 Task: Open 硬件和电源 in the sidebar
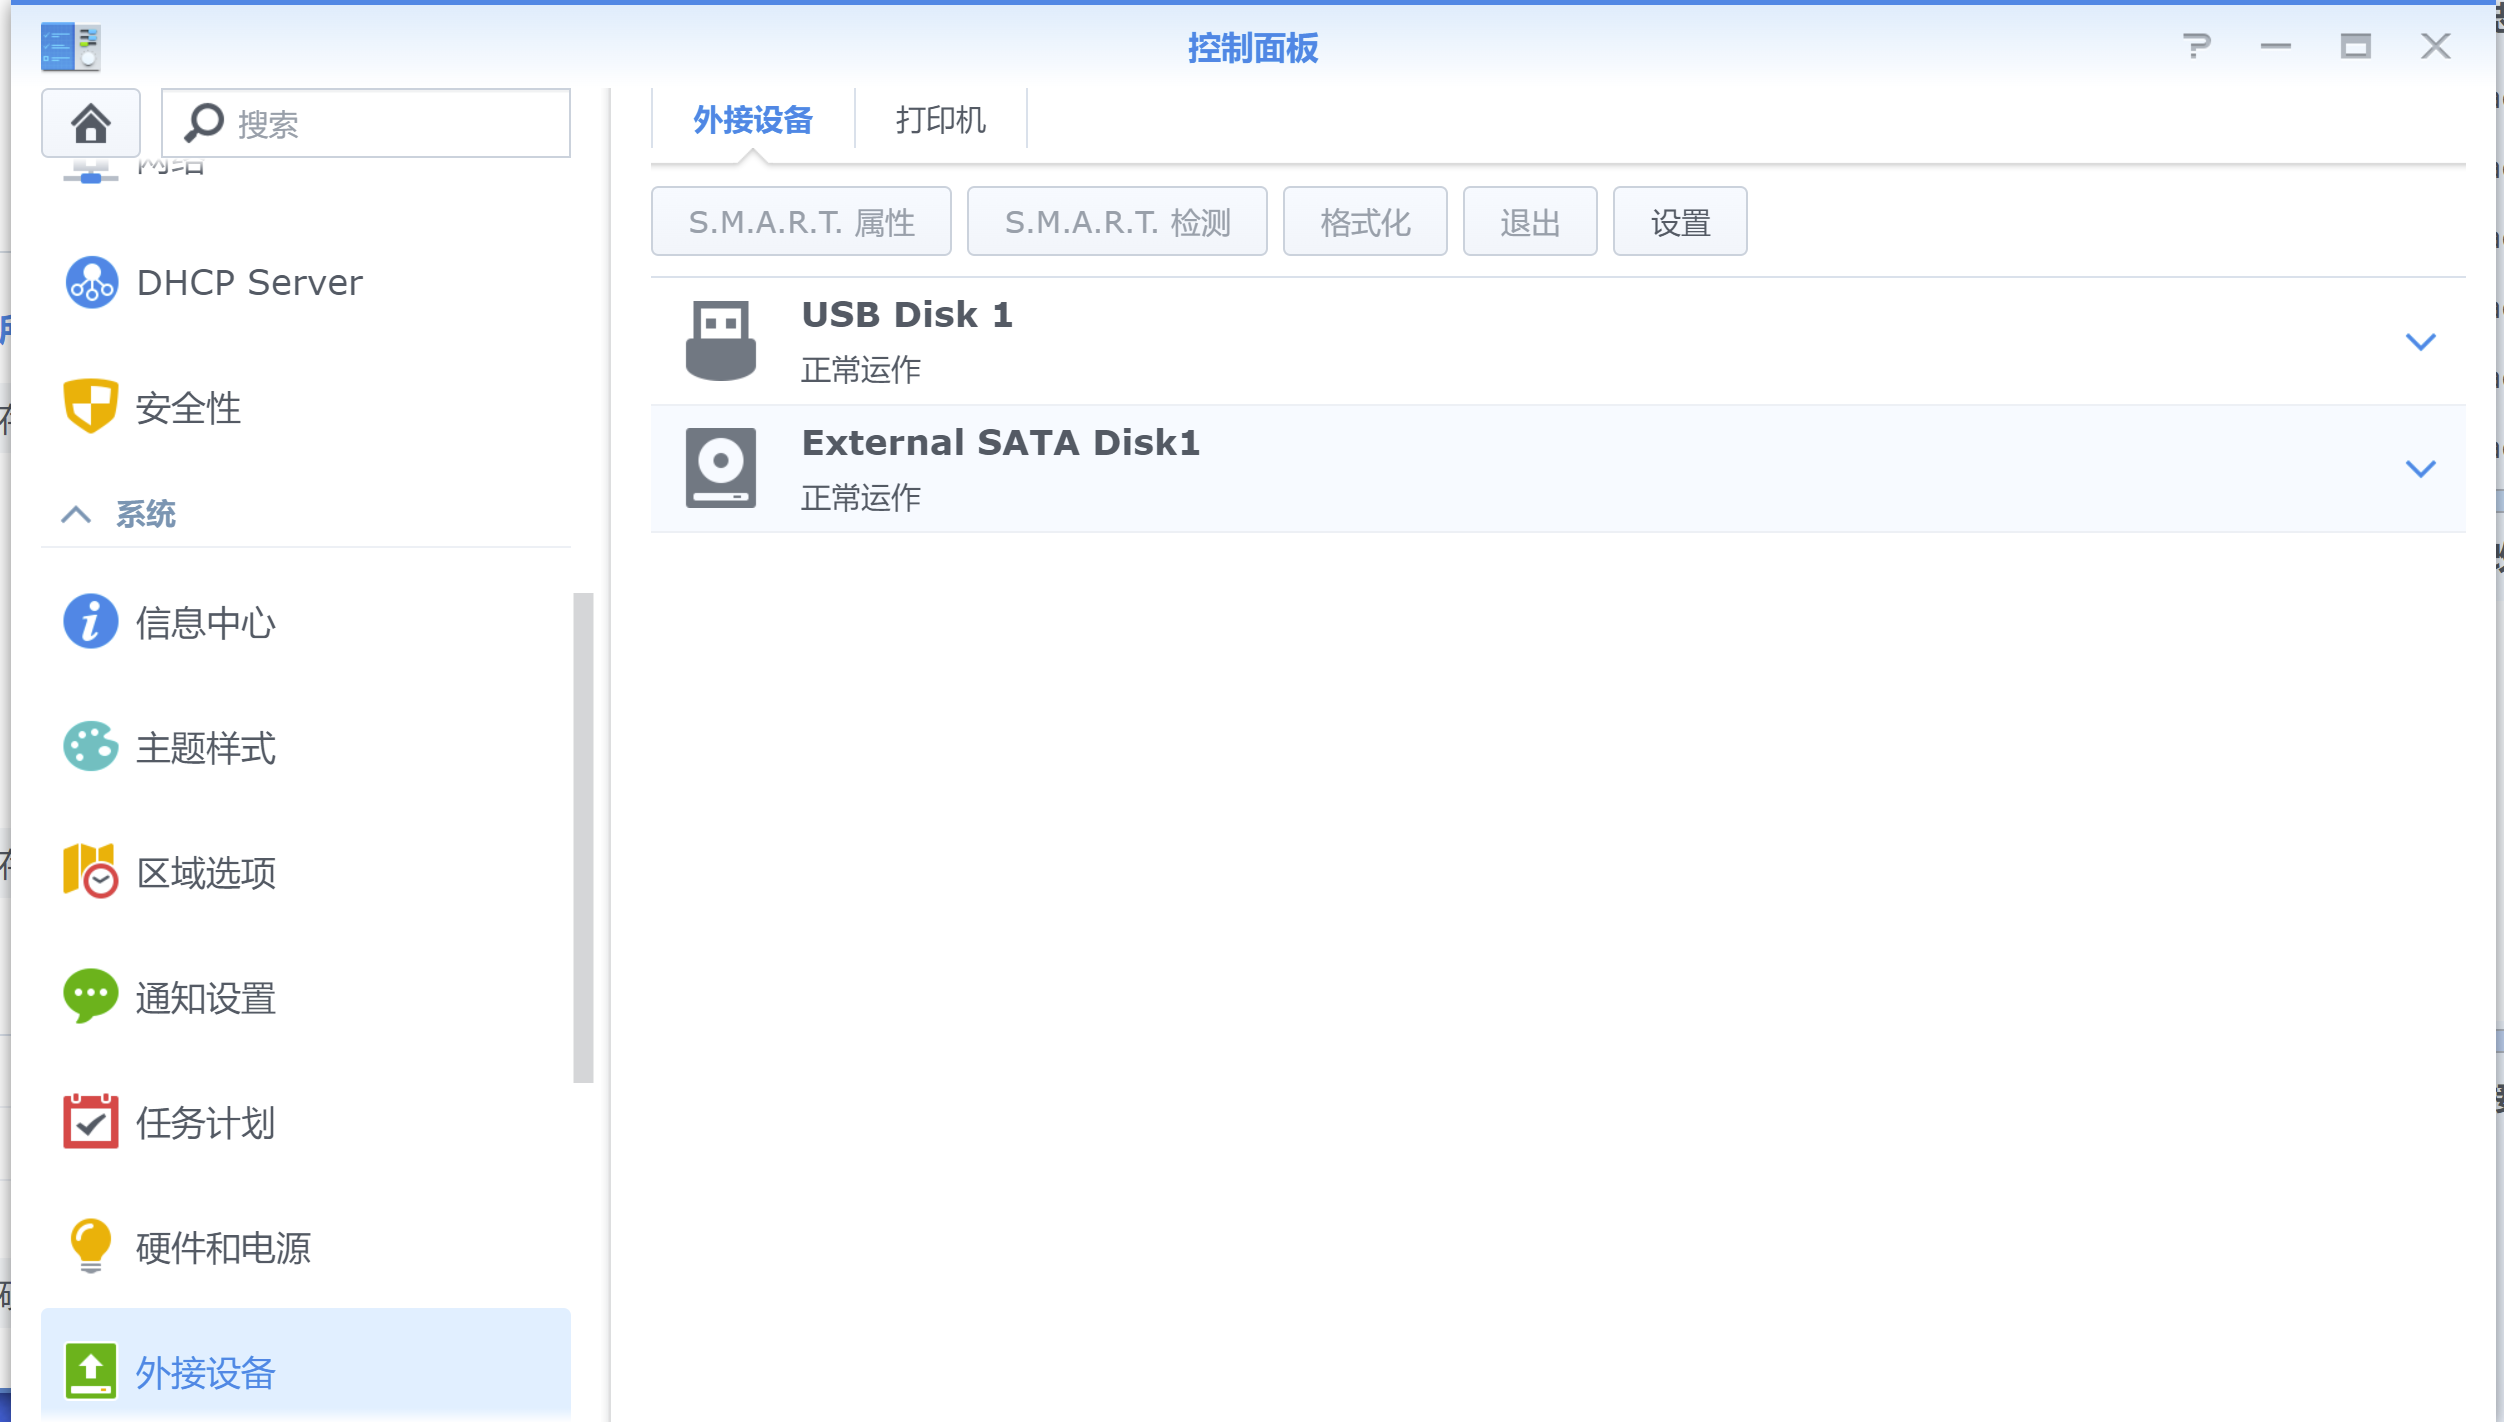306,1246
